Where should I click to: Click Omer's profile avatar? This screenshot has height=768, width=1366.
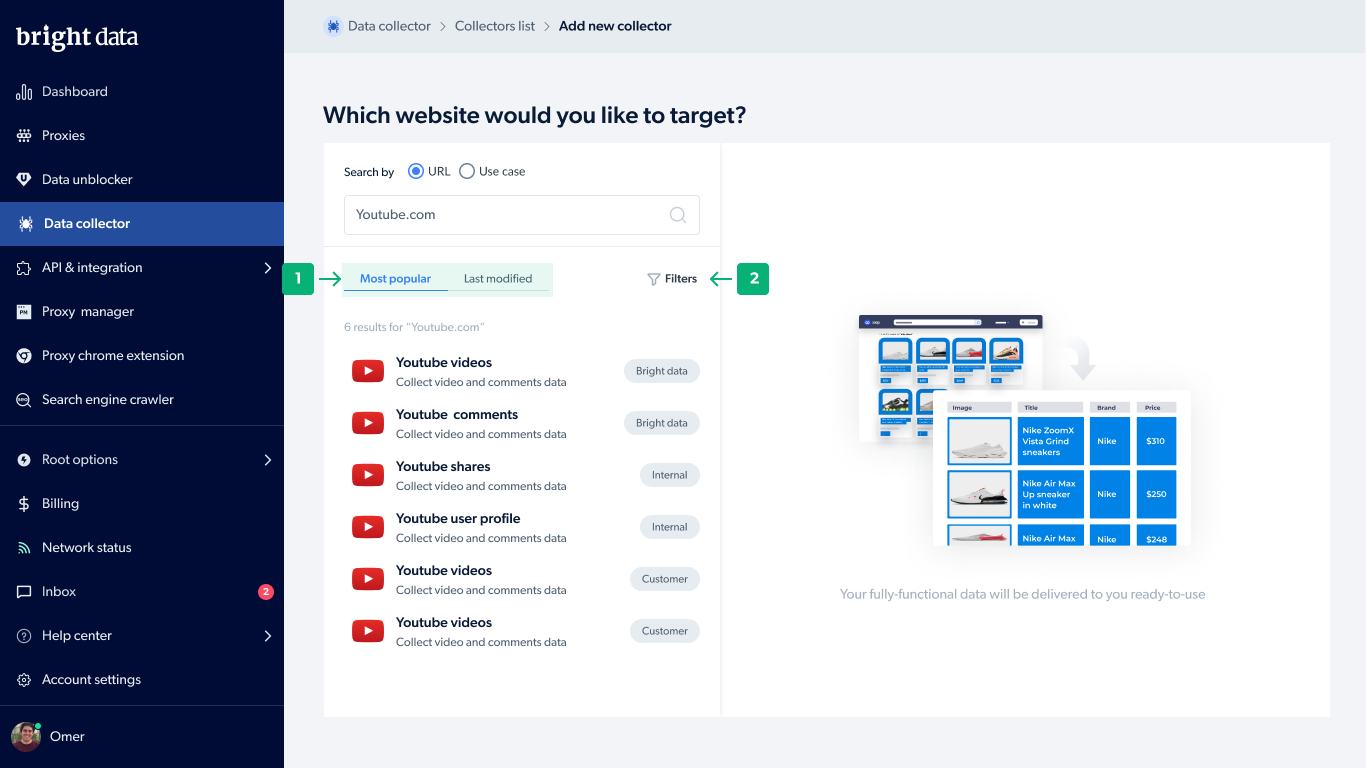coord(26,736)
